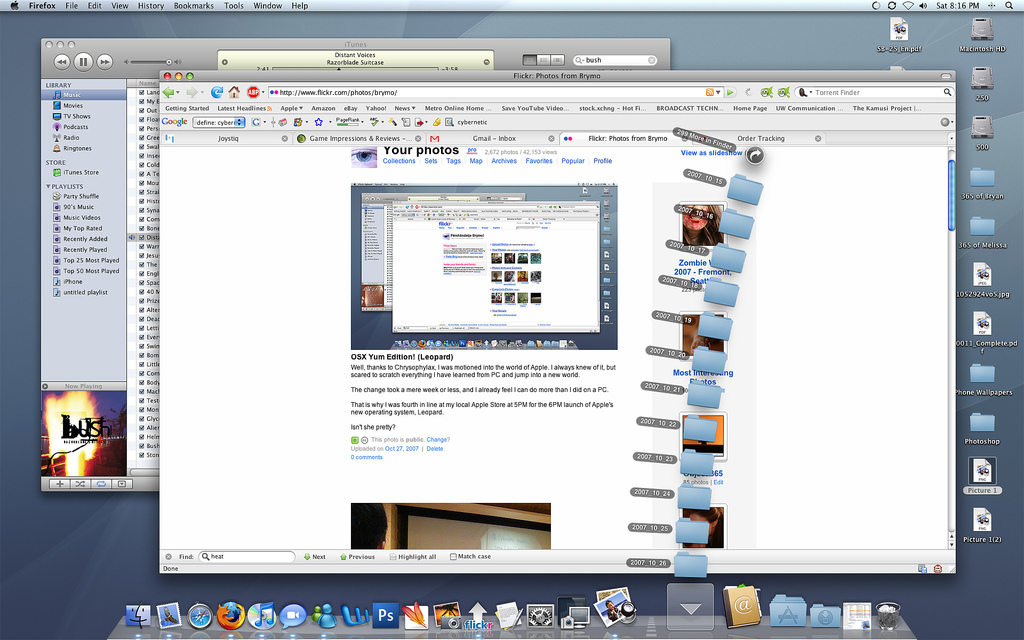Click the Firefox home icon
This screenshot has width=1024, height=640.
pos(235,92)
